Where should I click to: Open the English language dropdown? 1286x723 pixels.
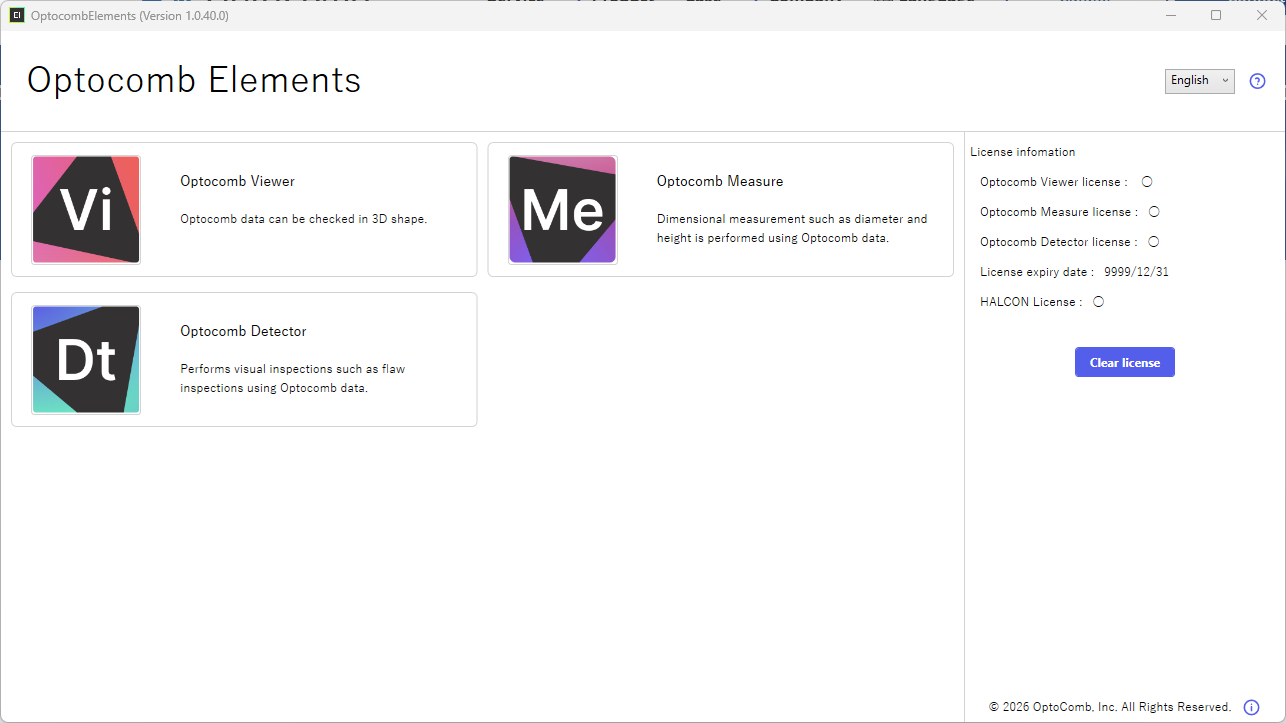coord(1199,81)
